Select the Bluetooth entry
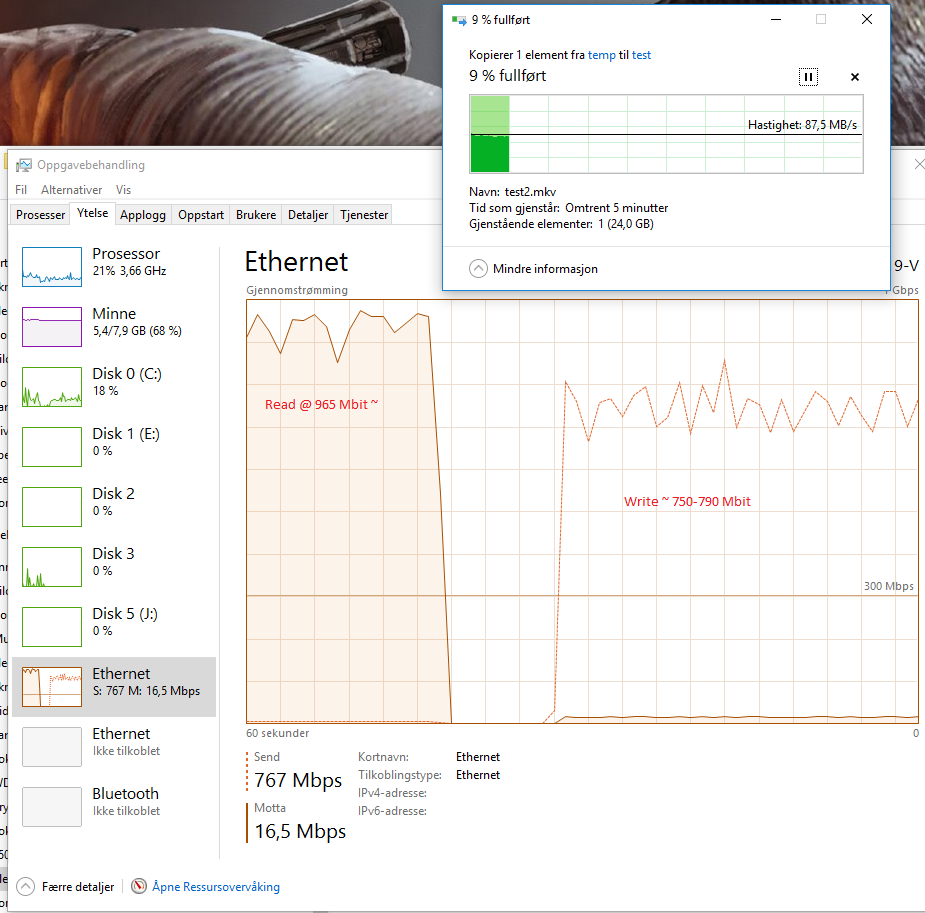The height and width of the screenshot is (913, 925). point(114,807)
